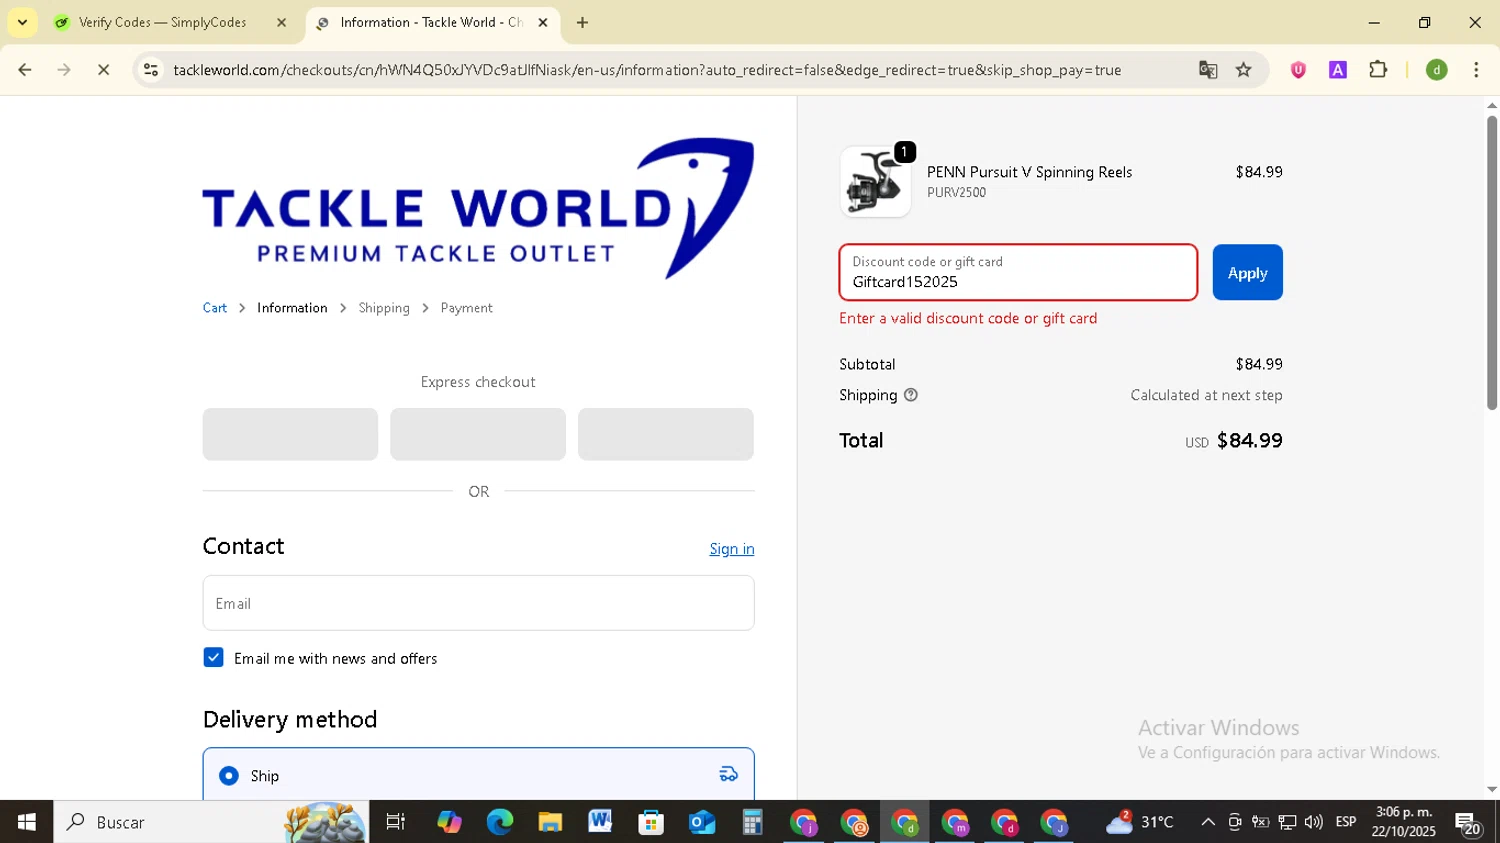
Task: Click the Tackle World logo
Action: [478, 208]
